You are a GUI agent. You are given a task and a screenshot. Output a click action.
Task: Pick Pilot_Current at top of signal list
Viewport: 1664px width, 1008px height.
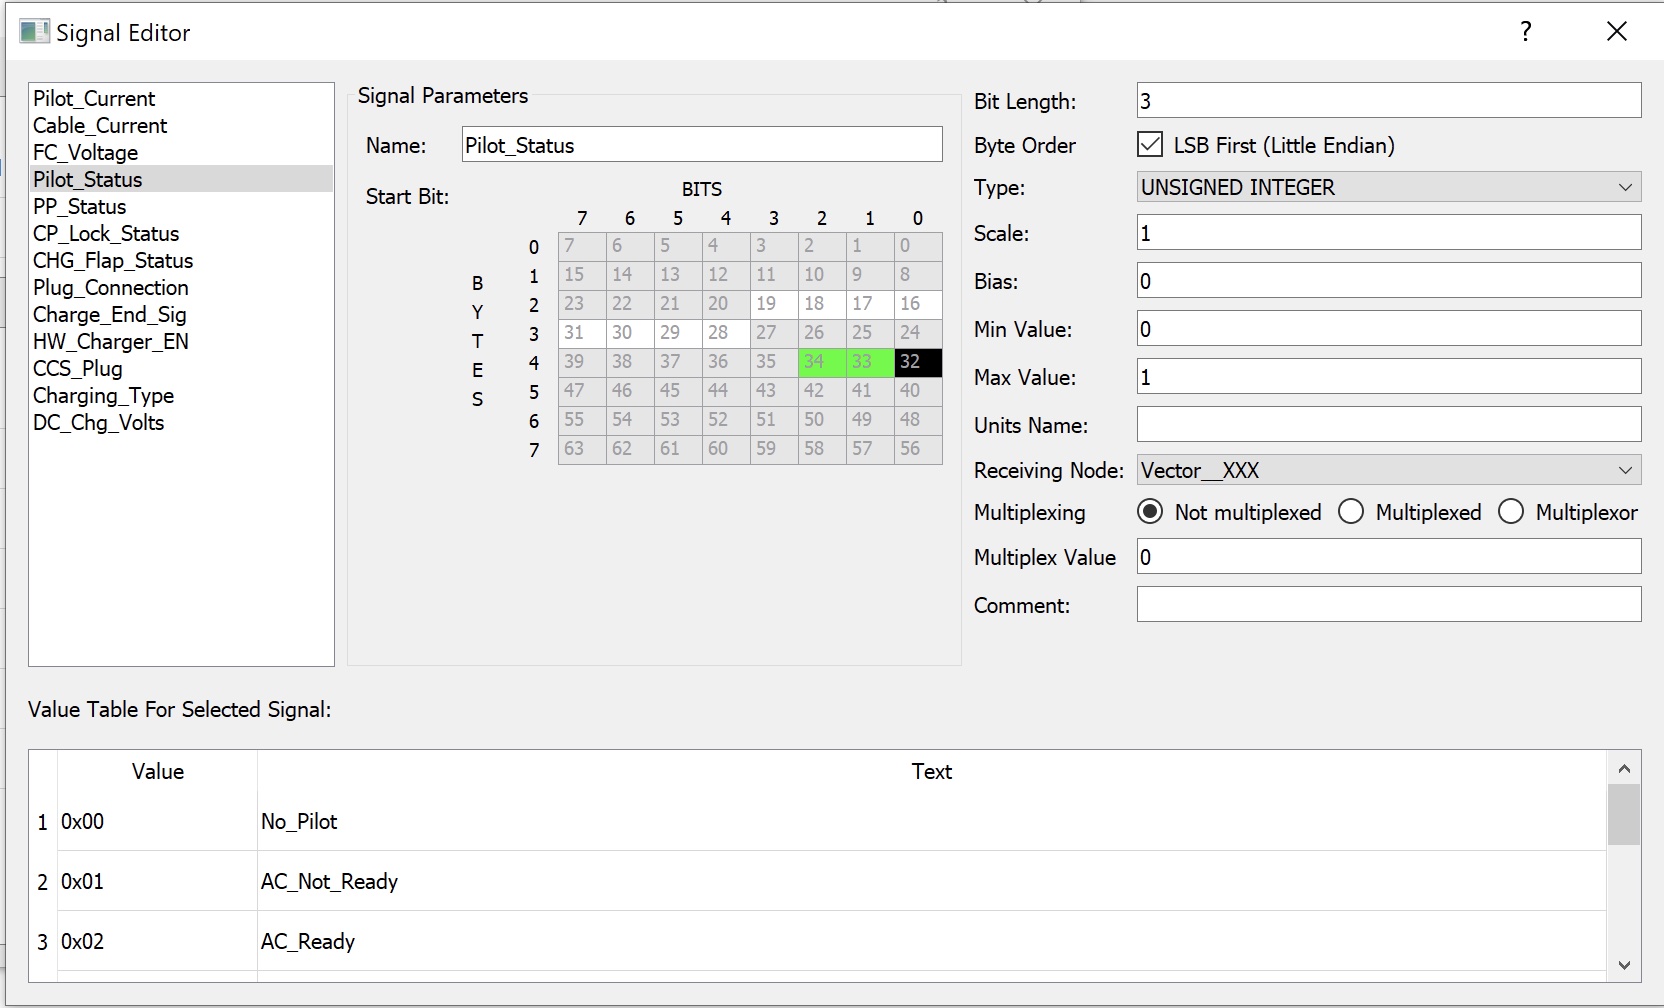(94, 99)
